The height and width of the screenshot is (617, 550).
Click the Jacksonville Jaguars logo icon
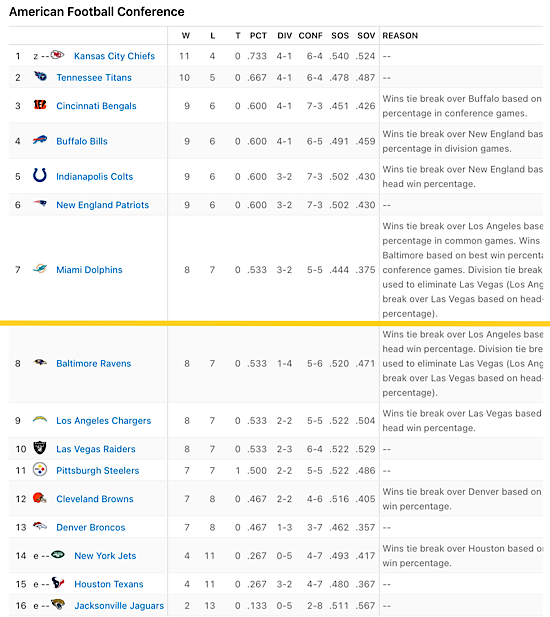click(58, 604)
